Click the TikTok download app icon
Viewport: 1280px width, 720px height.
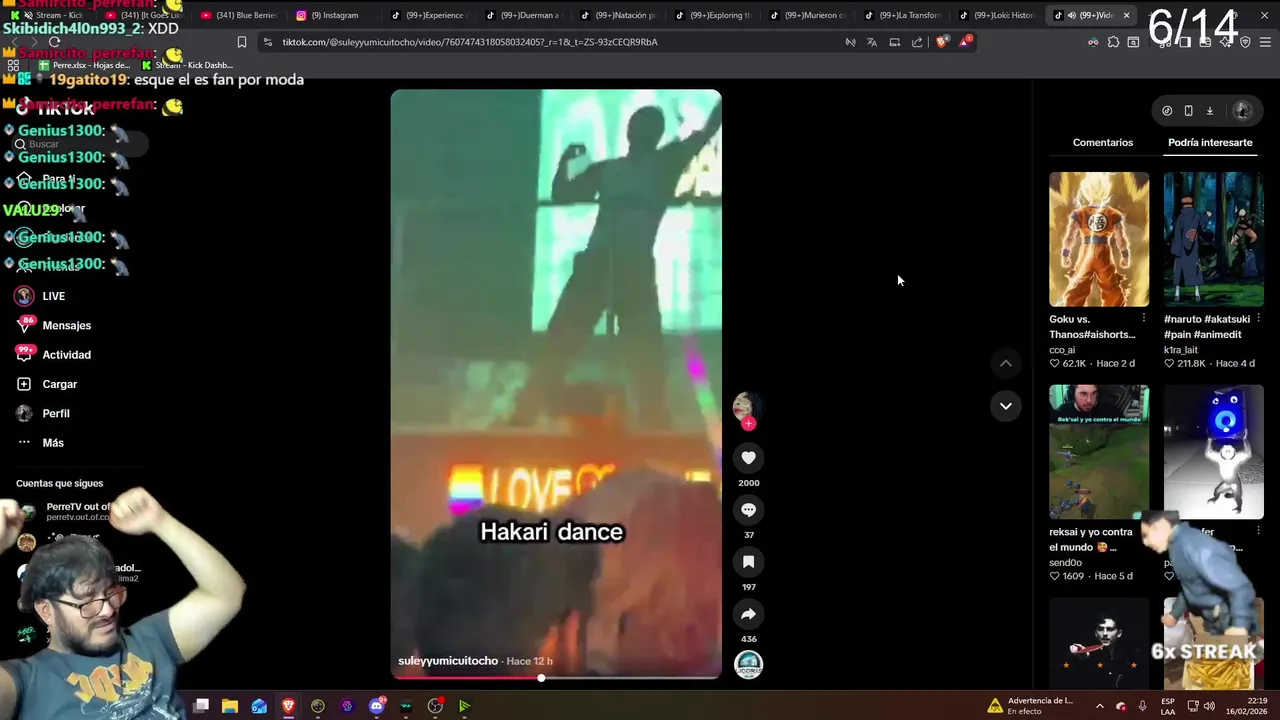pyautogui.click(x=1209, y=111)
